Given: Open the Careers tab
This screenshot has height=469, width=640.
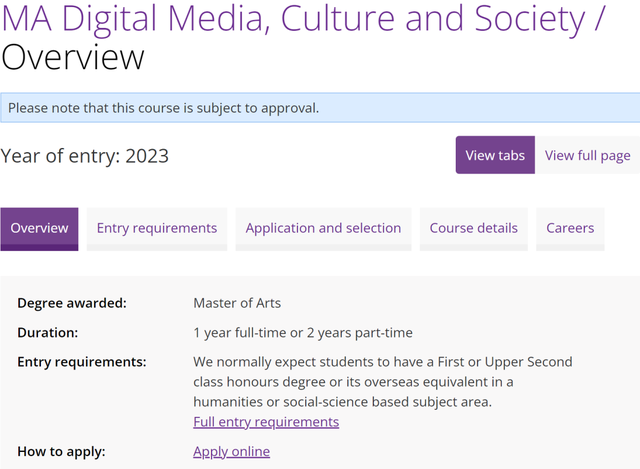Looking at the screenshot, I should [570, 228].
